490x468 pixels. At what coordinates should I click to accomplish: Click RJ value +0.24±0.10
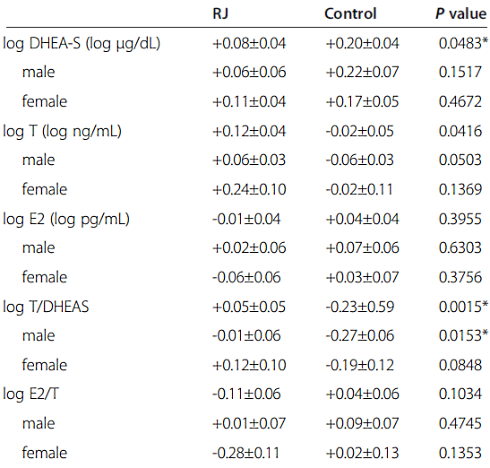pyautogui.click(x=249, y=190)
